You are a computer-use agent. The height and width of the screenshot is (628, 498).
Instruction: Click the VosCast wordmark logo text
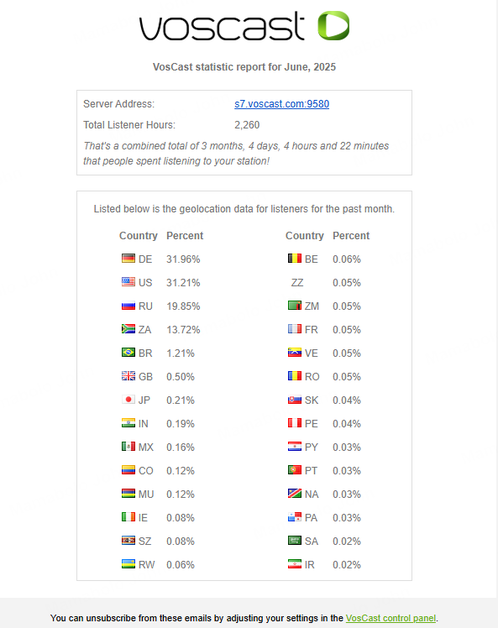click(x=222, y=26)
